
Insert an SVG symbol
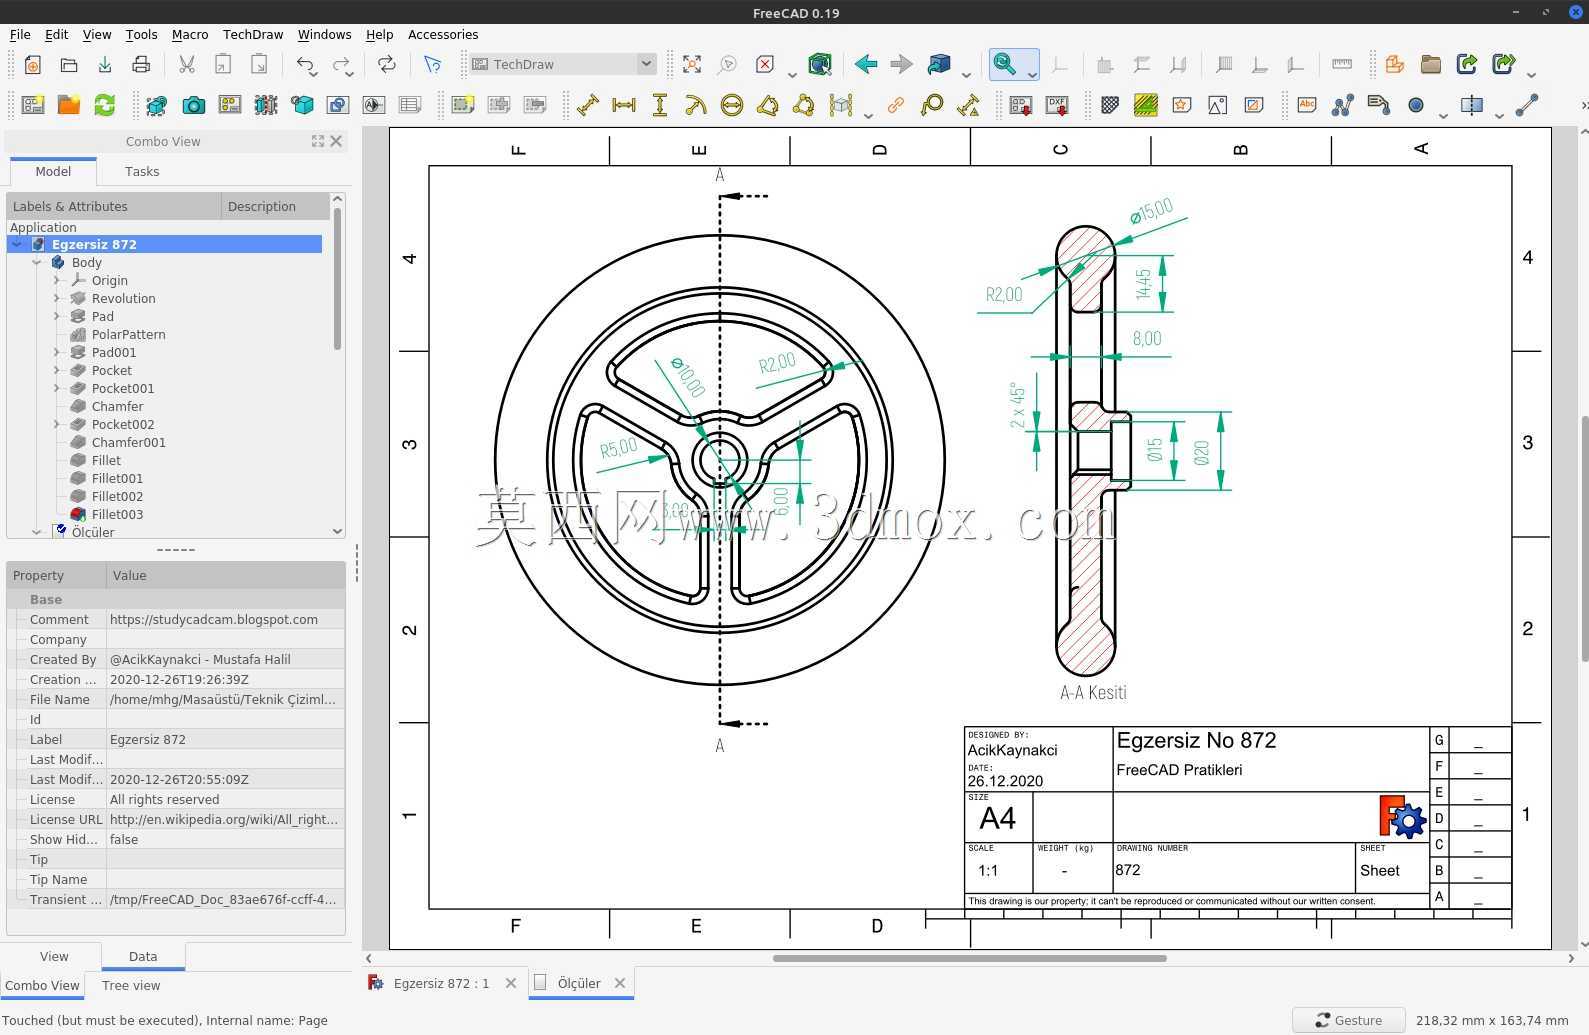tap(1182, 105)
